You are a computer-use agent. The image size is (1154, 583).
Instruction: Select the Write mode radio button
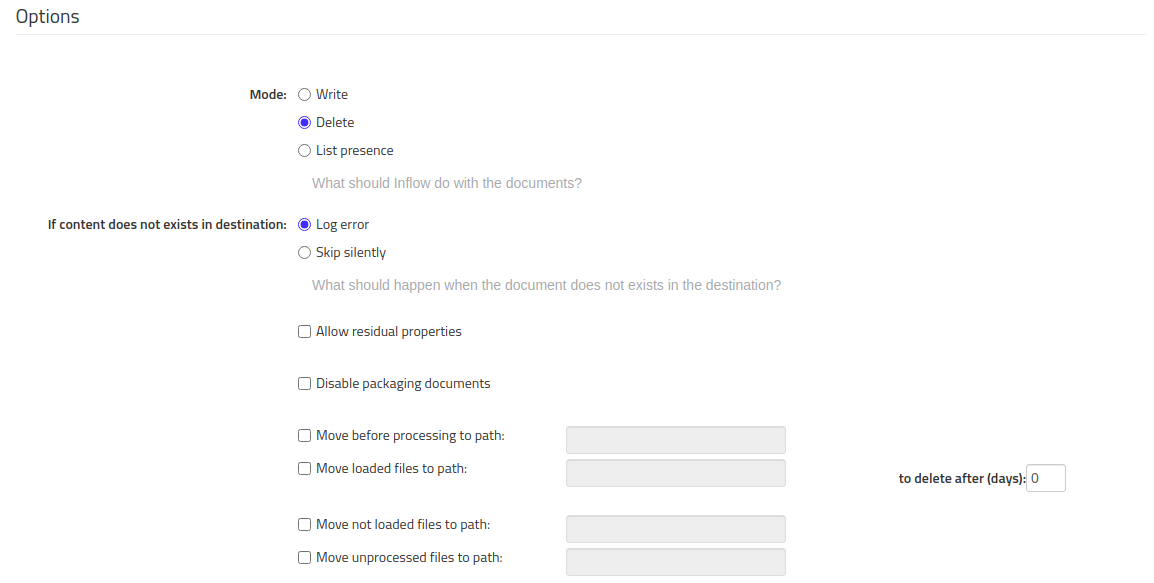click(304, 94)
